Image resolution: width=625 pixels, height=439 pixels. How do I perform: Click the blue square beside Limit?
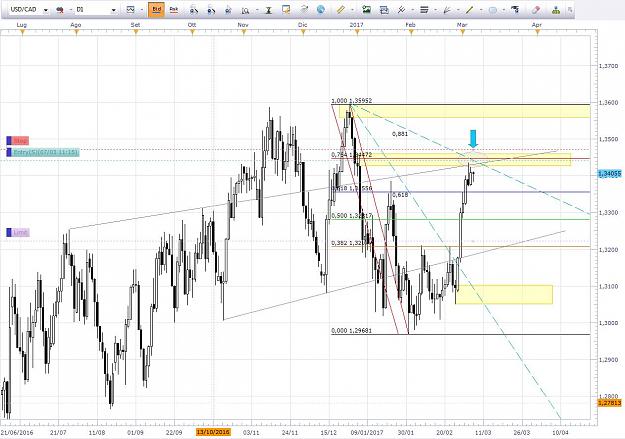(9, 232)
